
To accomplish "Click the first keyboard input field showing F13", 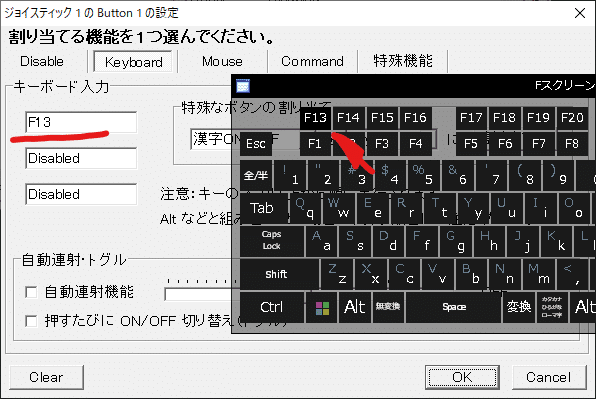I will coord(81,122).
